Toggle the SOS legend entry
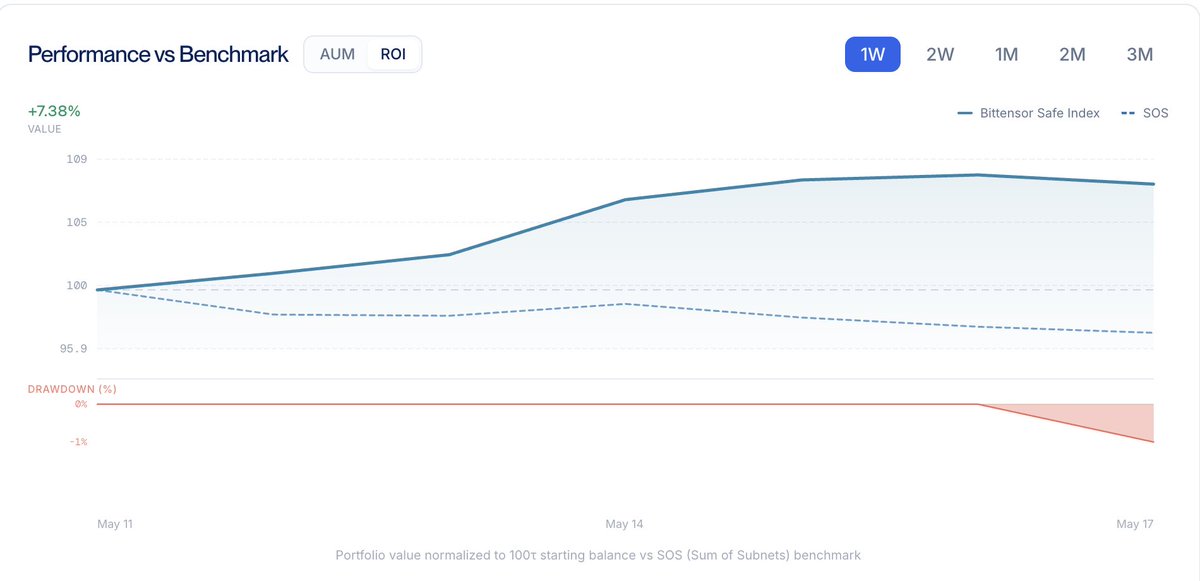This screenshot has width=1200, height=581. pos(1145,113)
